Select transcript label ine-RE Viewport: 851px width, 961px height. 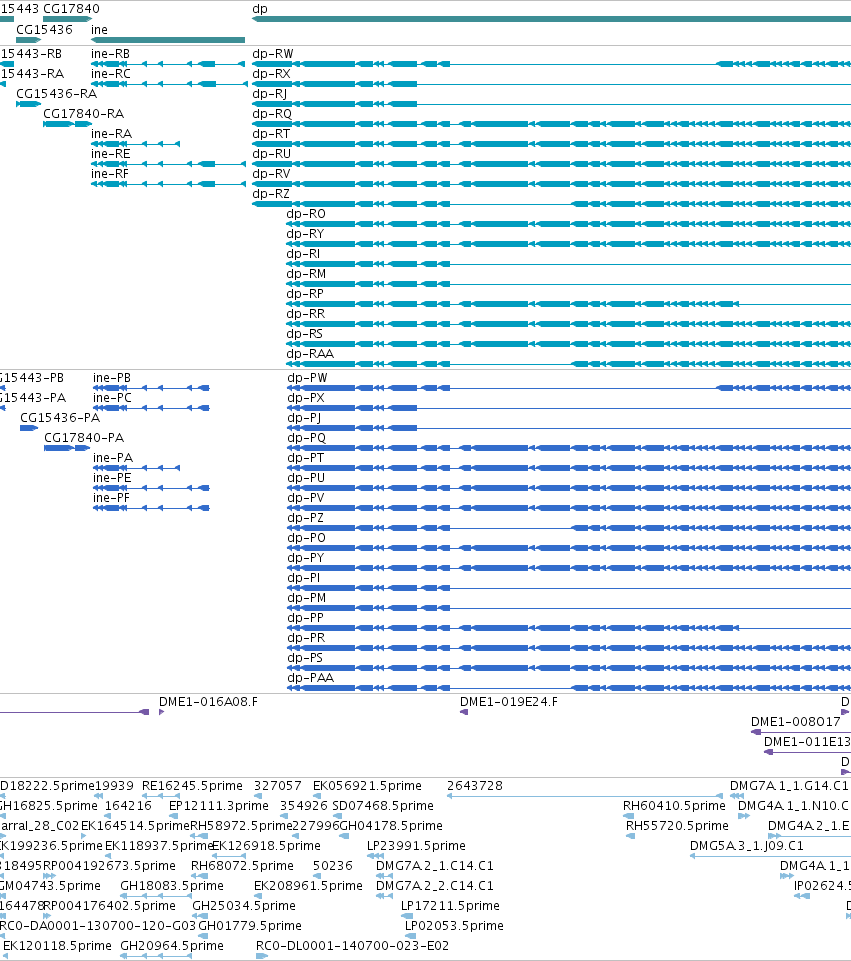(111, 154)
